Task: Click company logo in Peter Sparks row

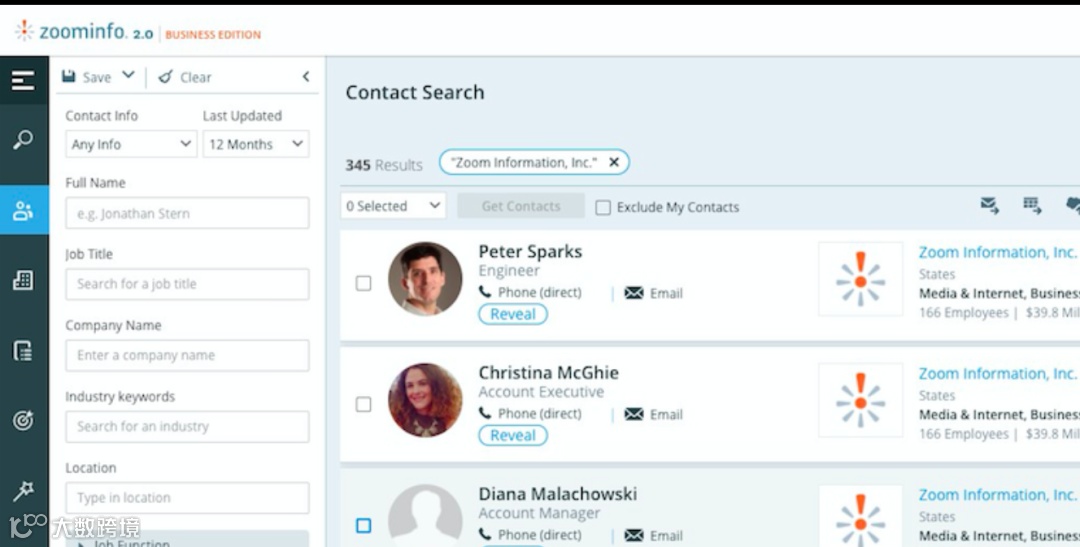Action: tap(860, 279)
